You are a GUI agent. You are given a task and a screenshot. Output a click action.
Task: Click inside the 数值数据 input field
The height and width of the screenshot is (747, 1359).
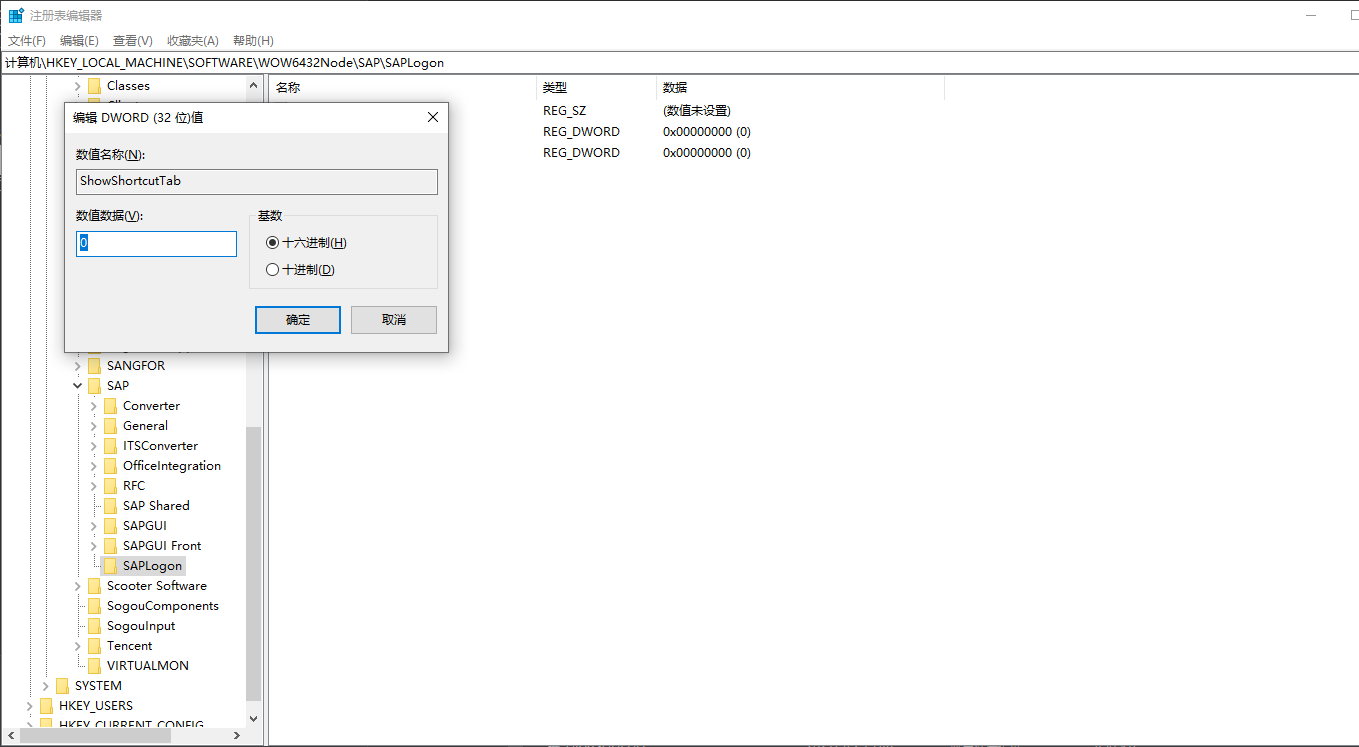pyautogui.click(x=156, y=243)
